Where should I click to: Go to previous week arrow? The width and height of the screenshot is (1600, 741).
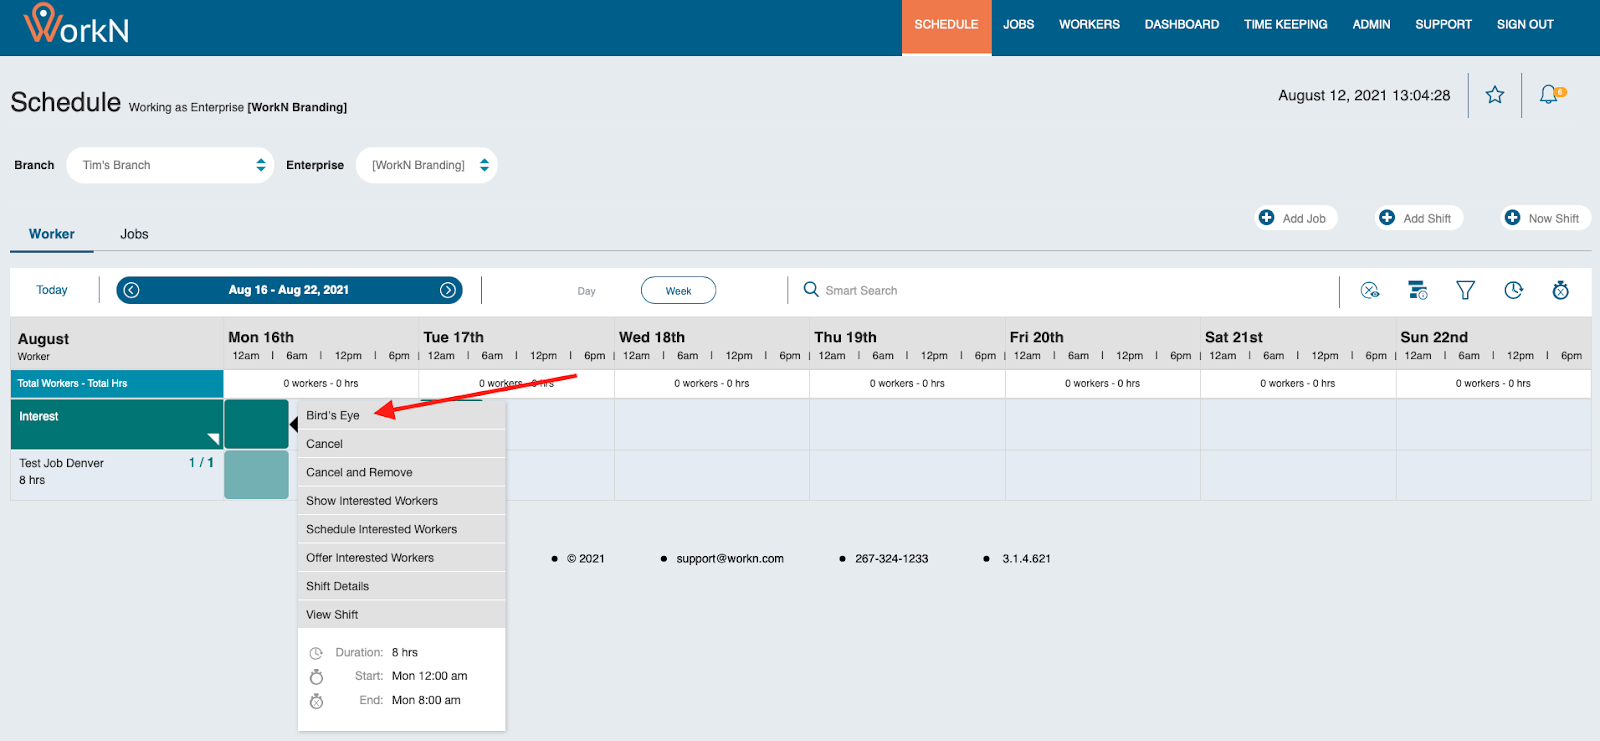[x=131, y=290]
